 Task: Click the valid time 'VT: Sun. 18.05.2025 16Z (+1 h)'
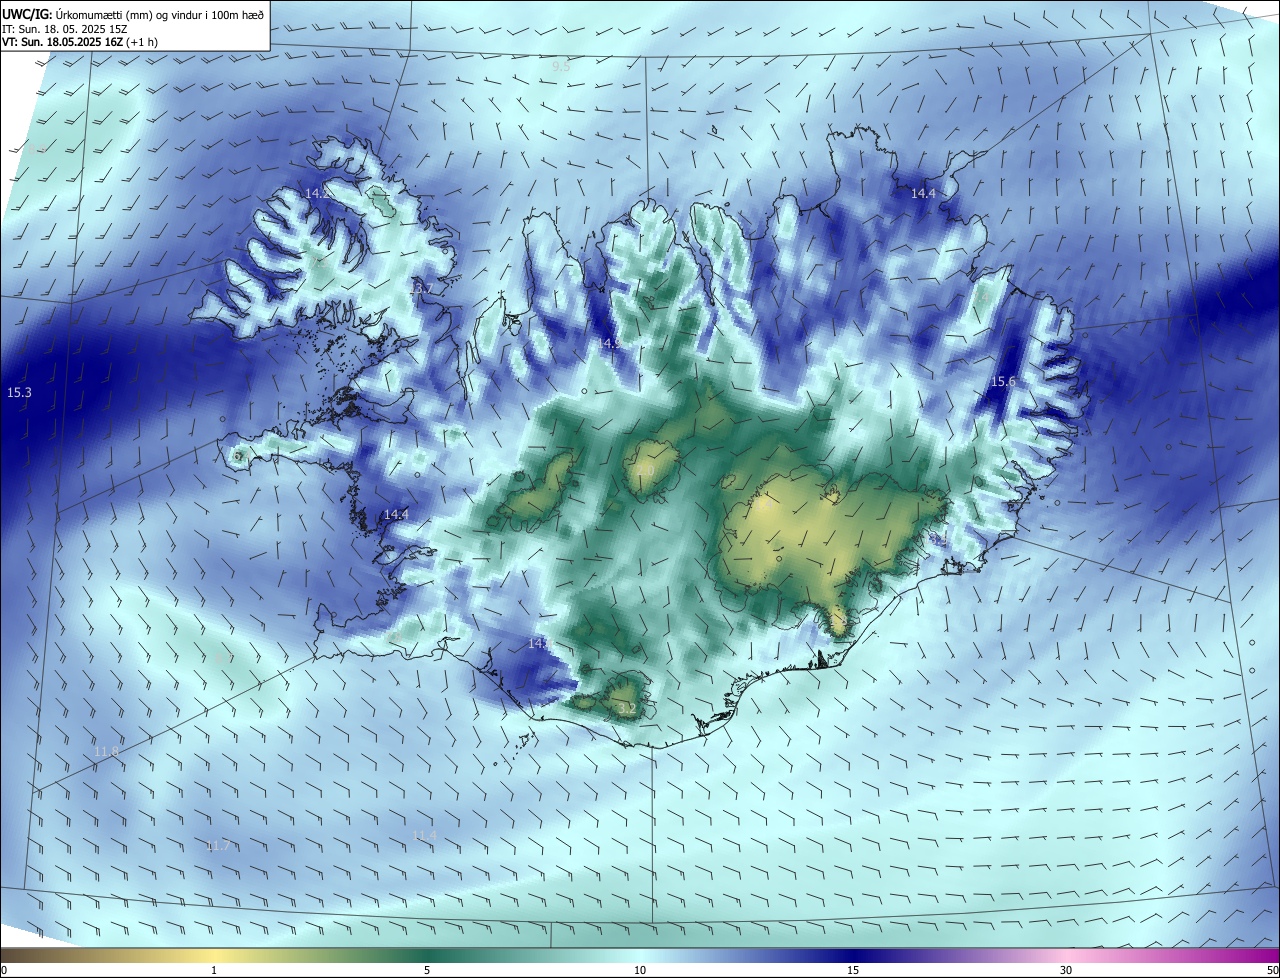(x=80, y=42)
